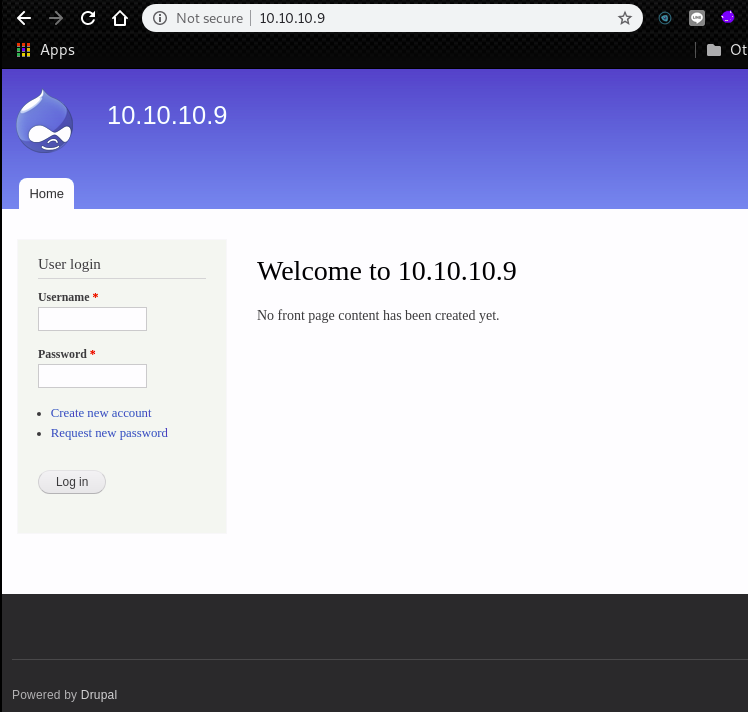This screenshot has height=712, width=748.
Task: Click the blue circular extension icon
Action: coord(665,18)
